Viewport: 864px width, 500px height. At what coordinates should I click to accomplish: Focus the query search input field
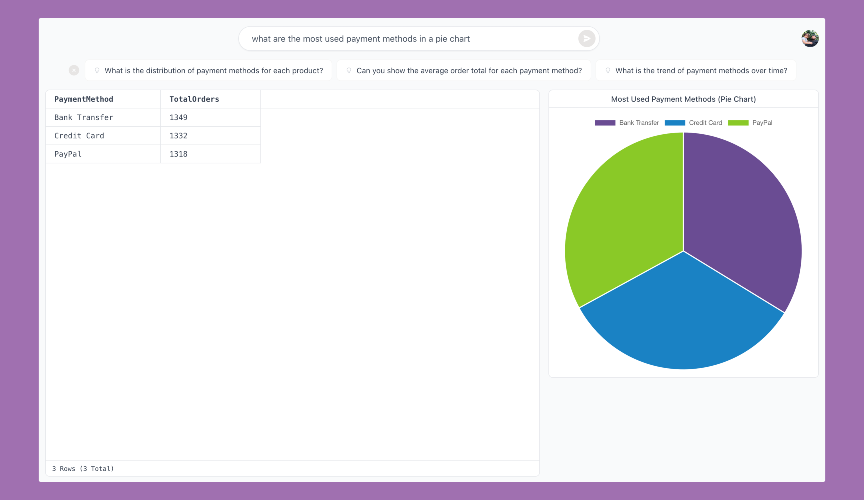pyautogui.click(x=411, y=39)
